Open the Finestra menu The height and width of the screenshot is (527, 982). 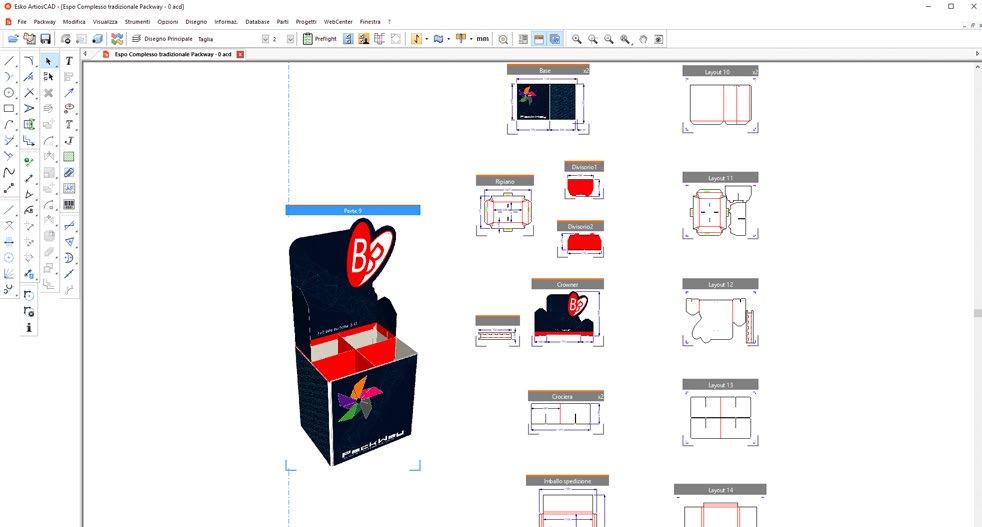370,21
